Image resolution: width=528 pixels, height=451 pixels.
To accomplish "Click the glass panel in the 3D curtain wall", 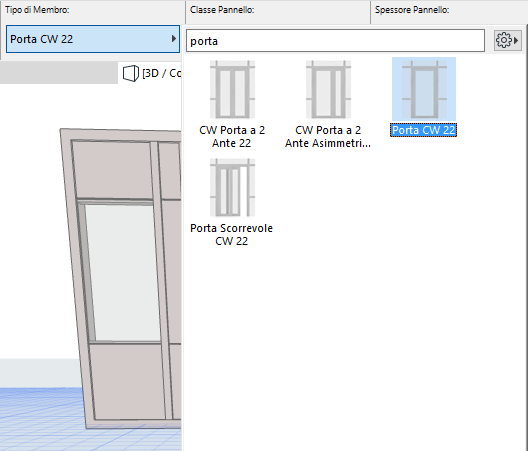I will [123, 273].
